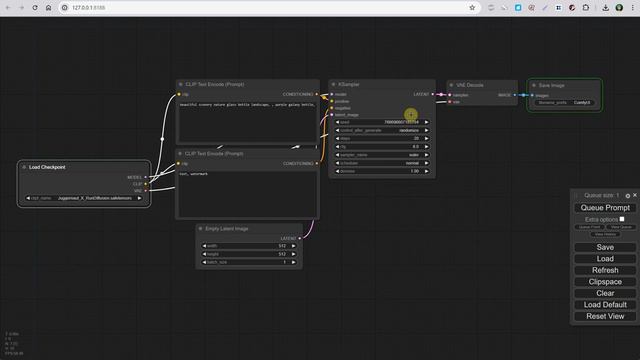Click the browser forward arrow
The height and width of the screenshot is (360, 640).
[21, 8]
